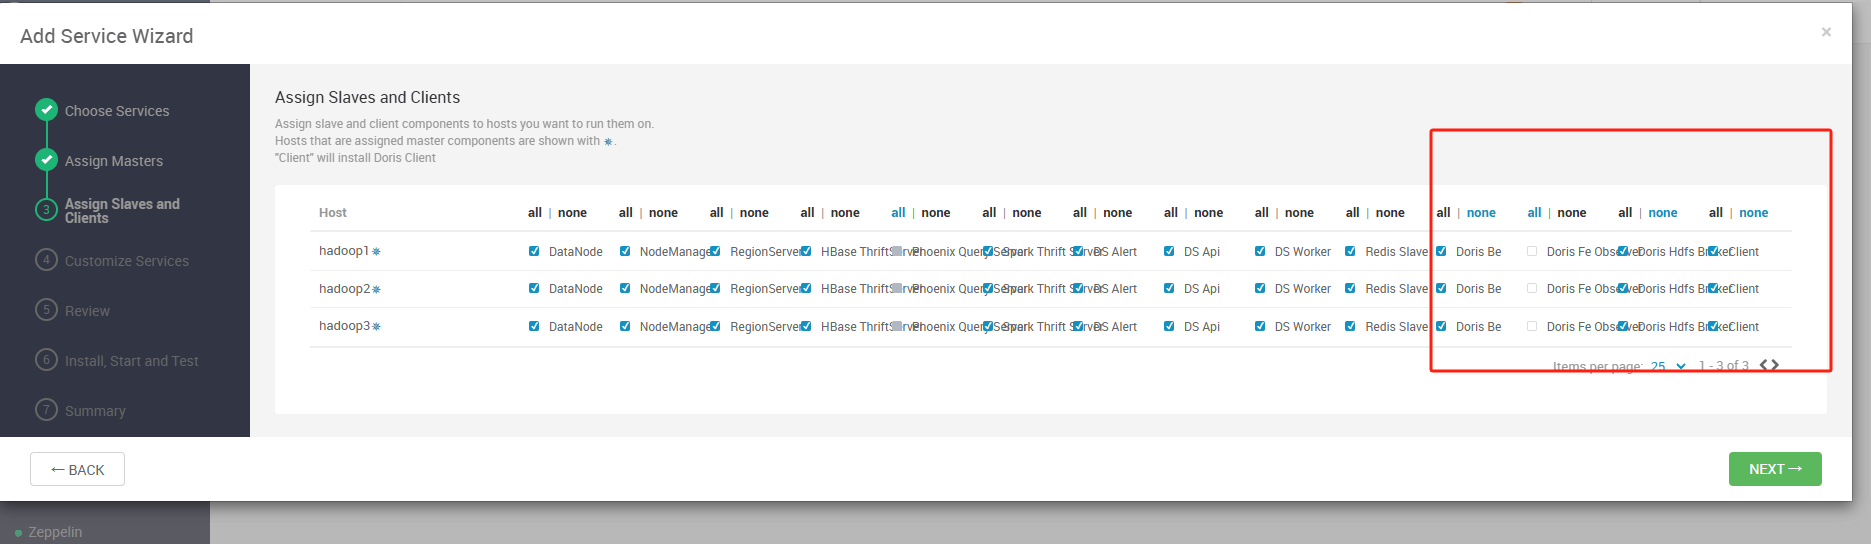1871x544 pixels.
Task: Click the step 7 circle beside Summary
Action: point(46,410)
